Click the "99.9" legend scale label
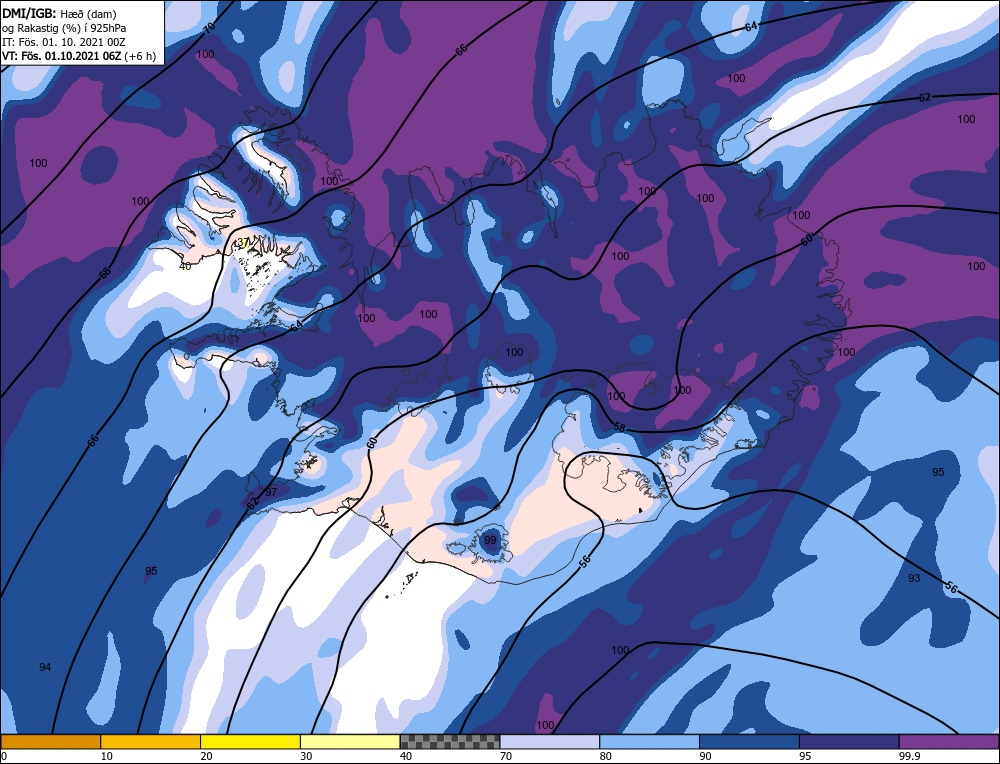The width and height of the screenshot is (1000, 764). [908, 756]
